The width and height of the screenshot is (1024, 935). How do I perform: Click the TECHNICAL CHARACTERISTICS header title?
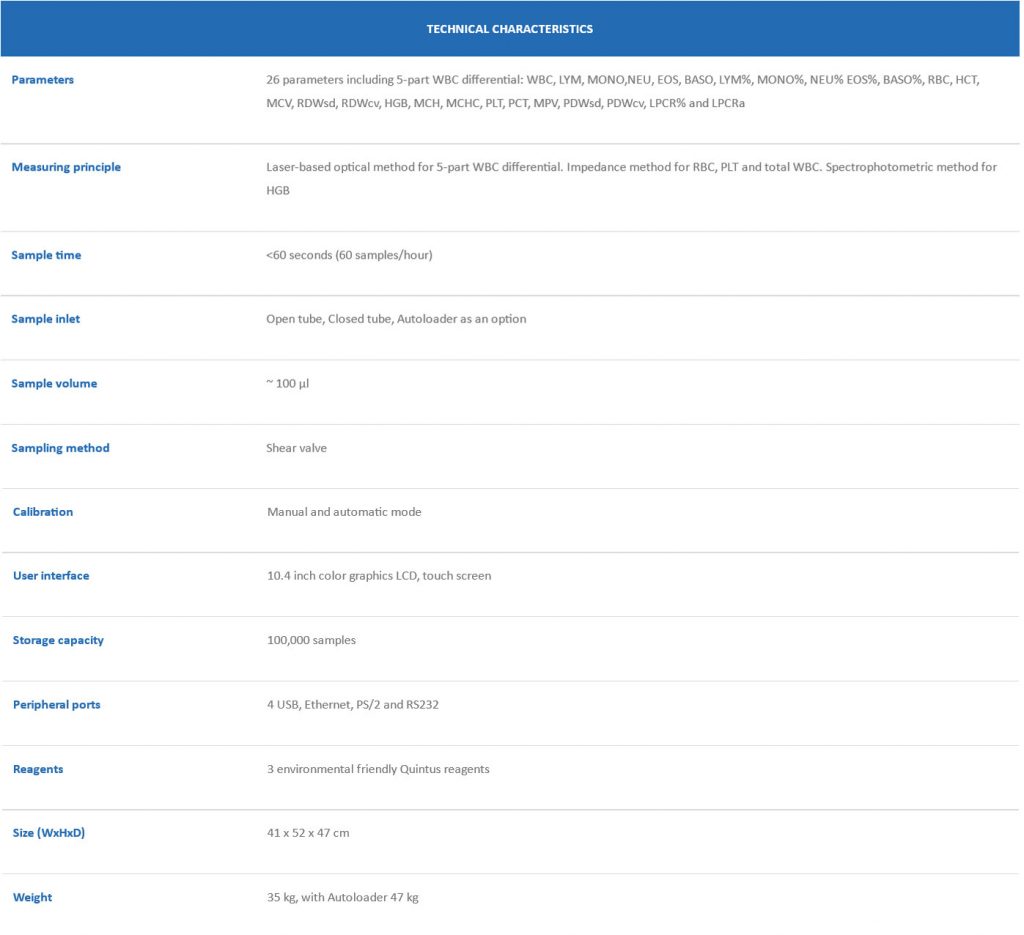point(509,29)
